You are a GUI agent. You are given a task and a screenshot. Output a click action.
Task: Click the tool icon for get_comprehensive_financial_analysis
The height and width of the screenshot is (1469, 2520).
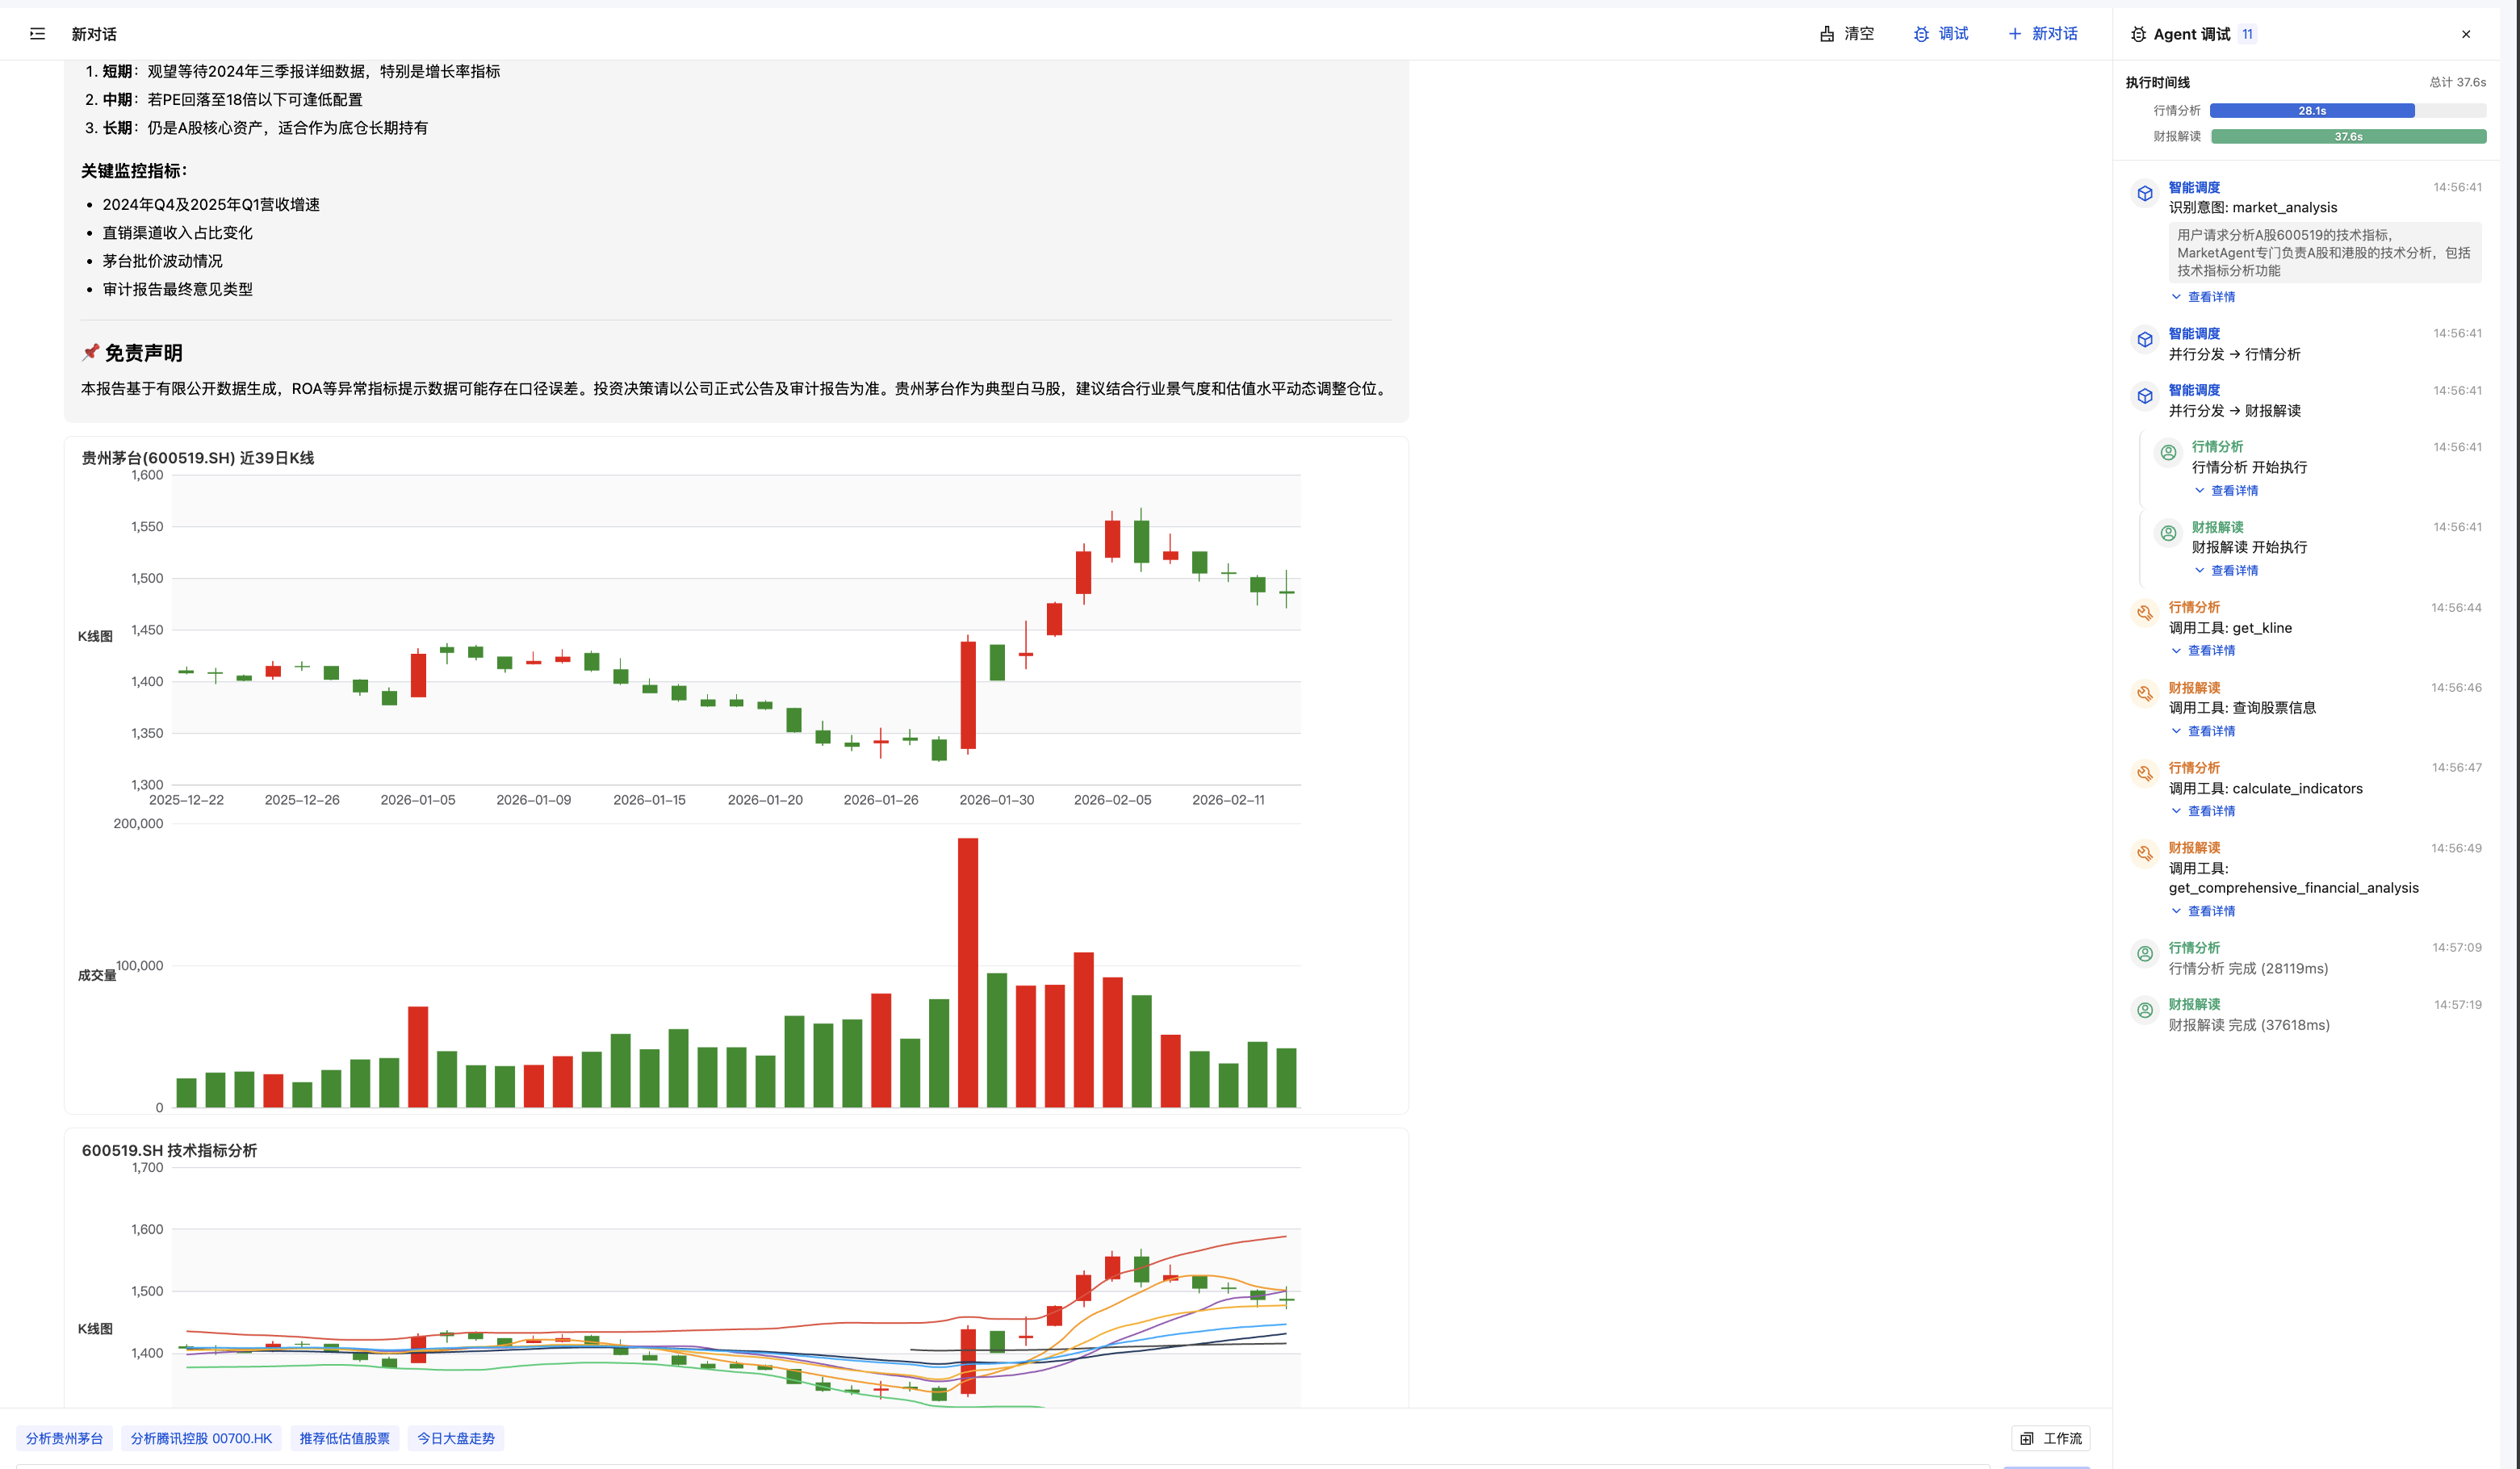coord(2145,854)
